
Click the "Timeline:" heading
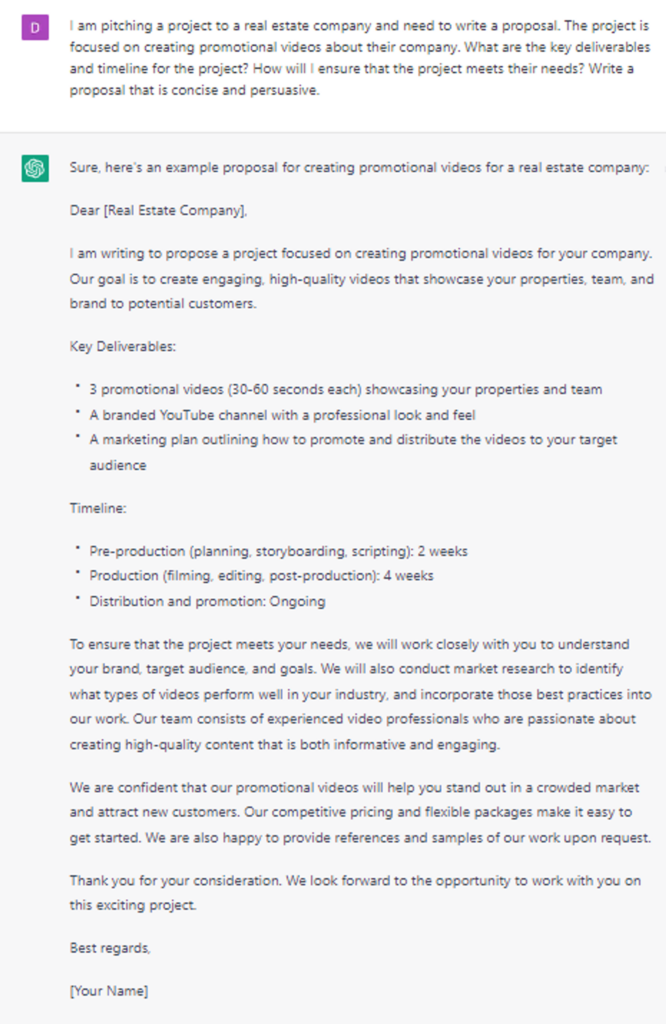coord(98,508)
